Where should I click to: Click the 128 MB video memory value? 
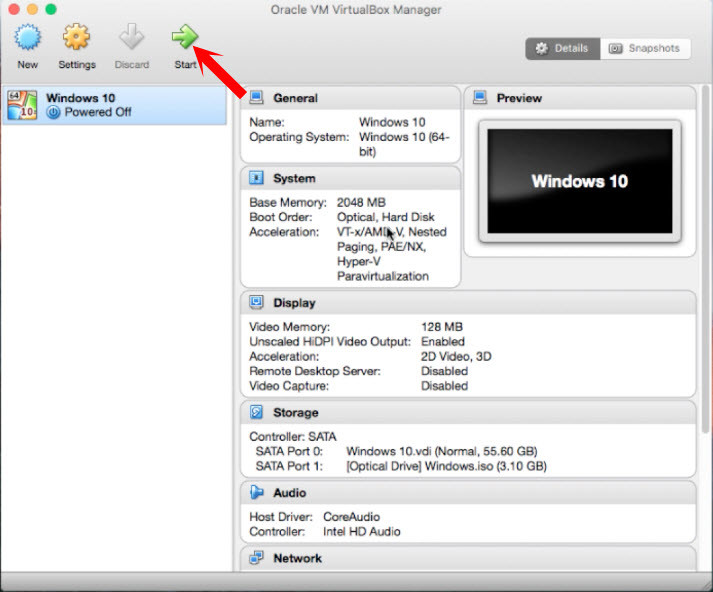click(442, 327)
